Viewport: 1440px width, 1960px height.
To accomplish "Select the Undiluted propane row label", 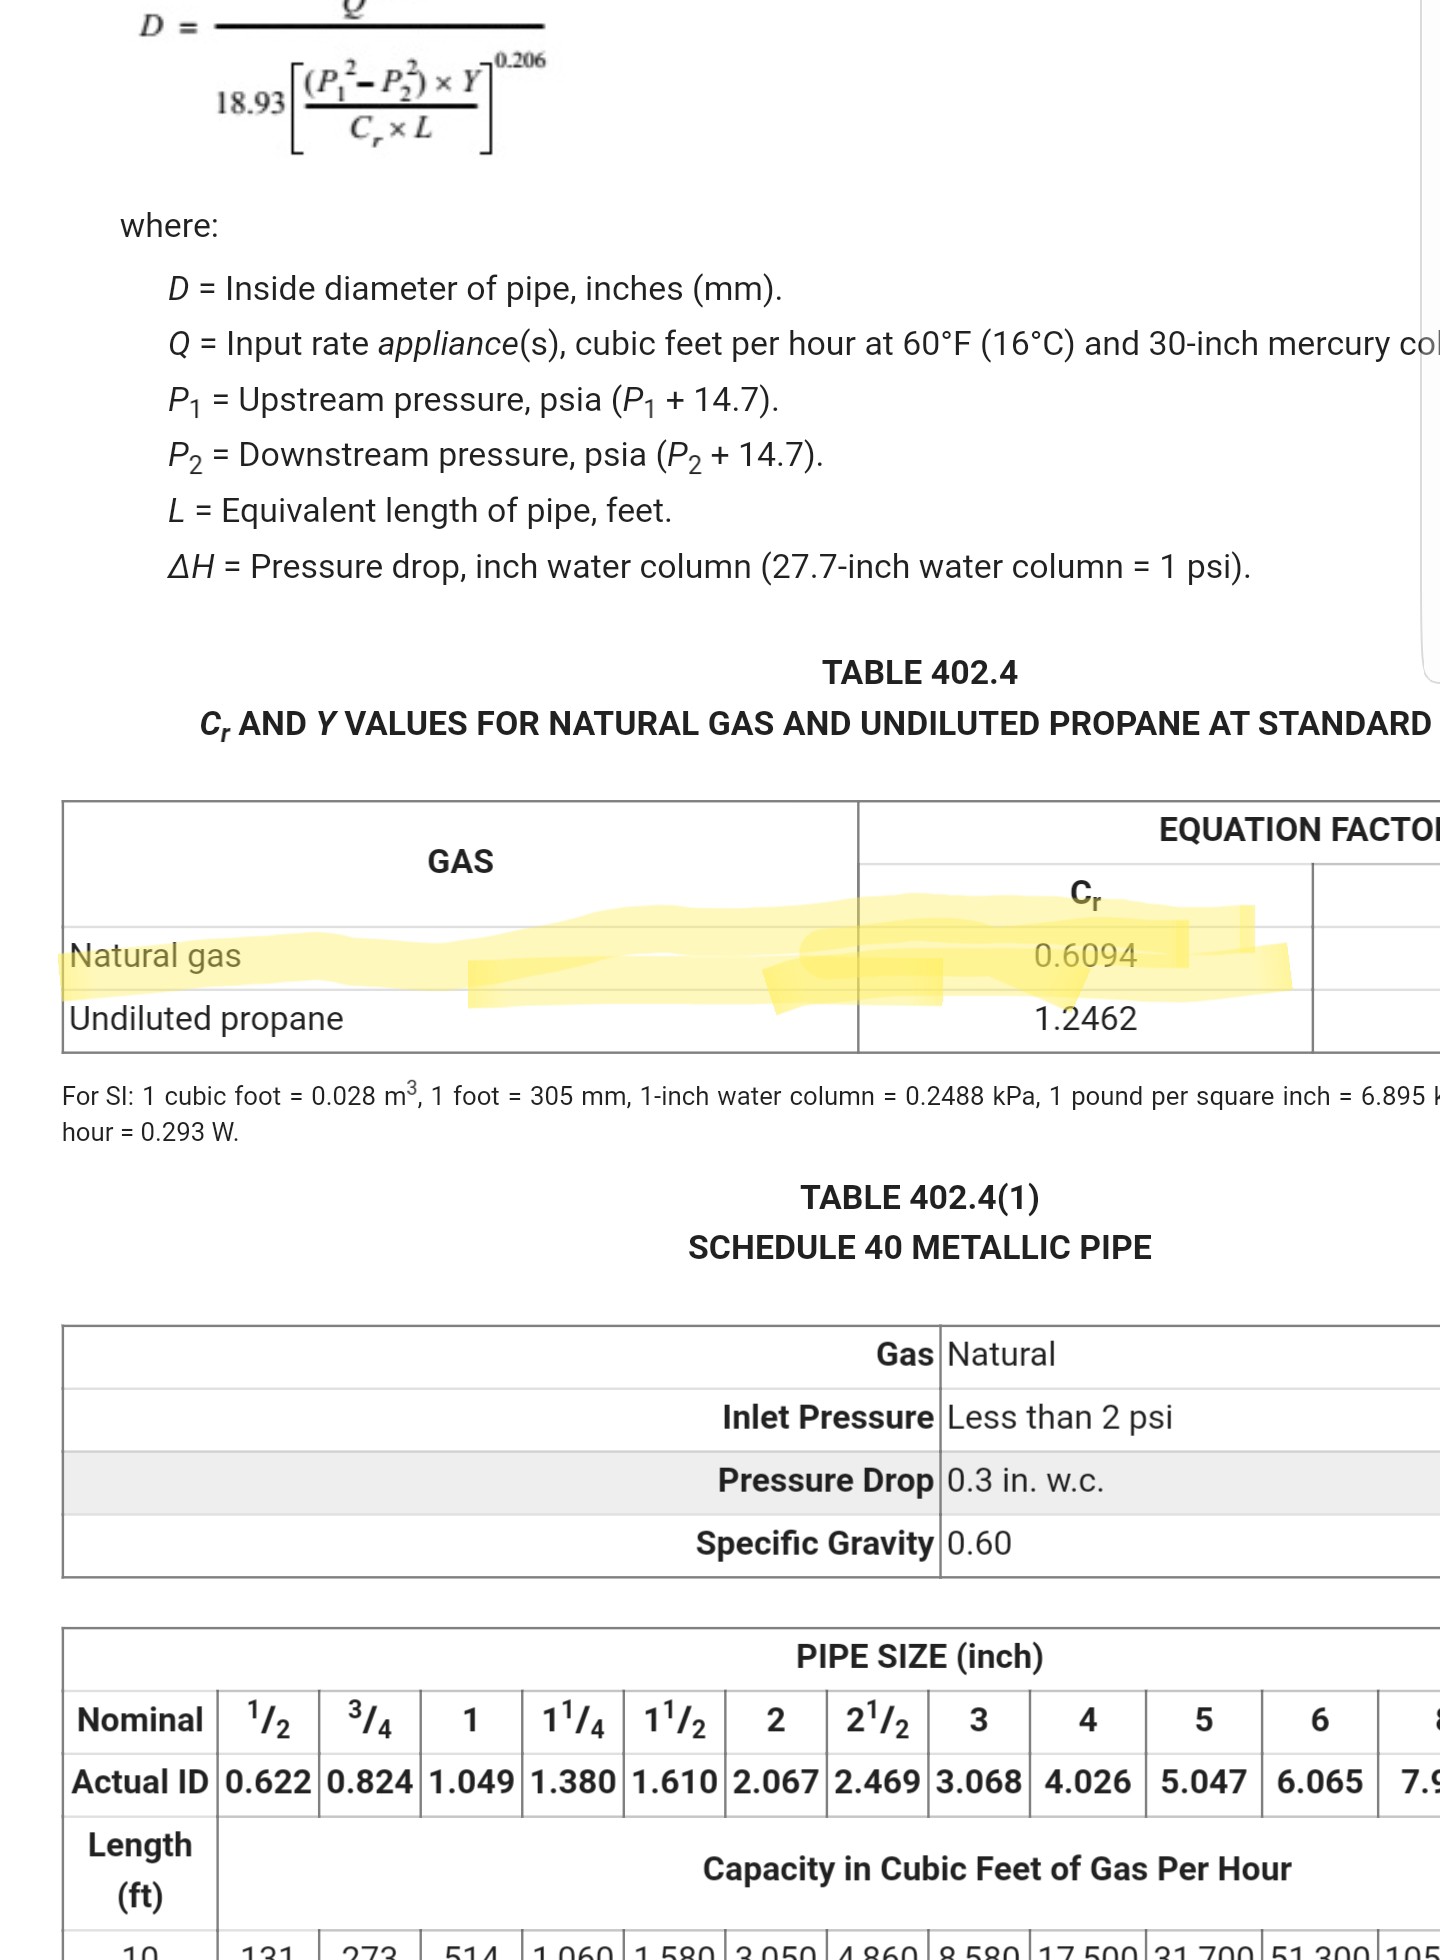I will [206, 1019].
